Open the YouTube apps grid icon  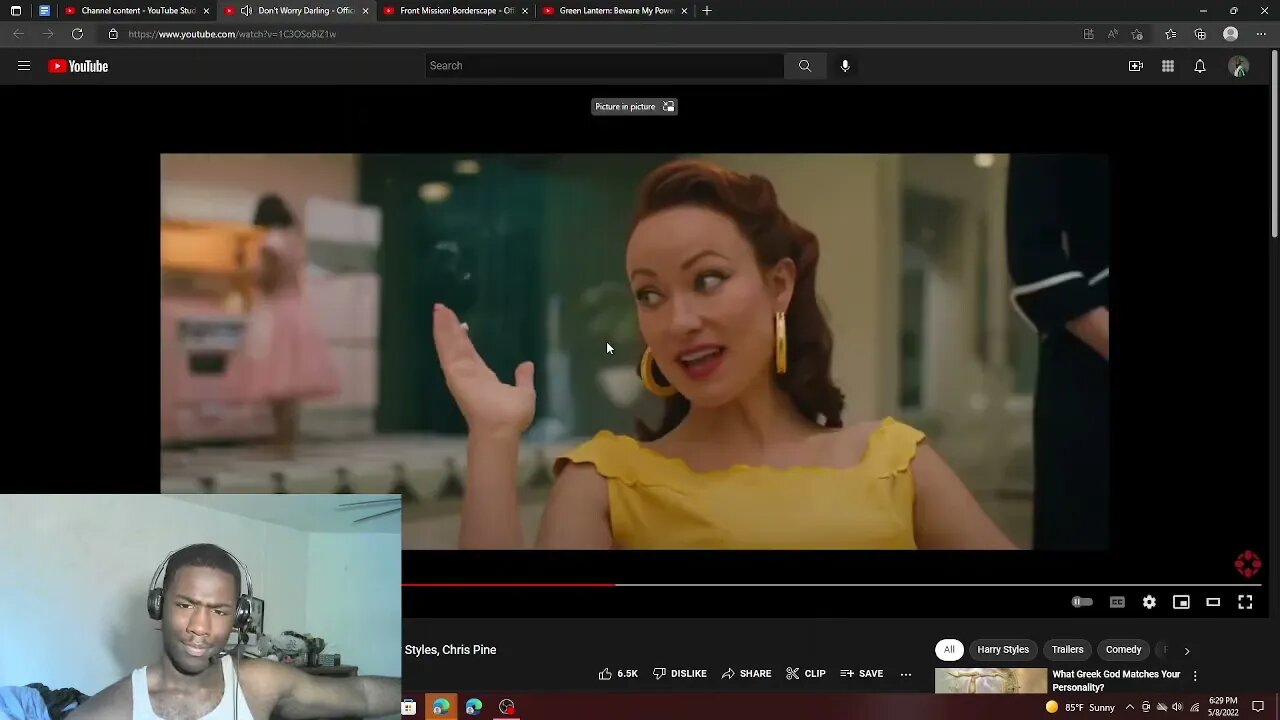click(1168, 66)
